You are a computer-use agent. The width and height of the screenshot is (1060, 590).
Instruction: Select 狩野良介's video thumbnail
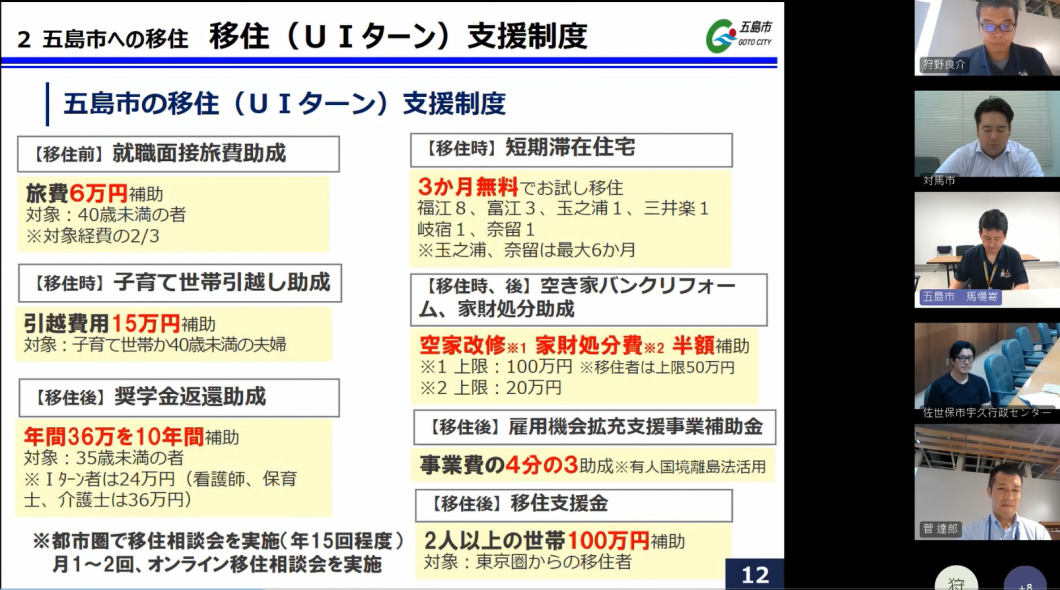coord(986,37)
